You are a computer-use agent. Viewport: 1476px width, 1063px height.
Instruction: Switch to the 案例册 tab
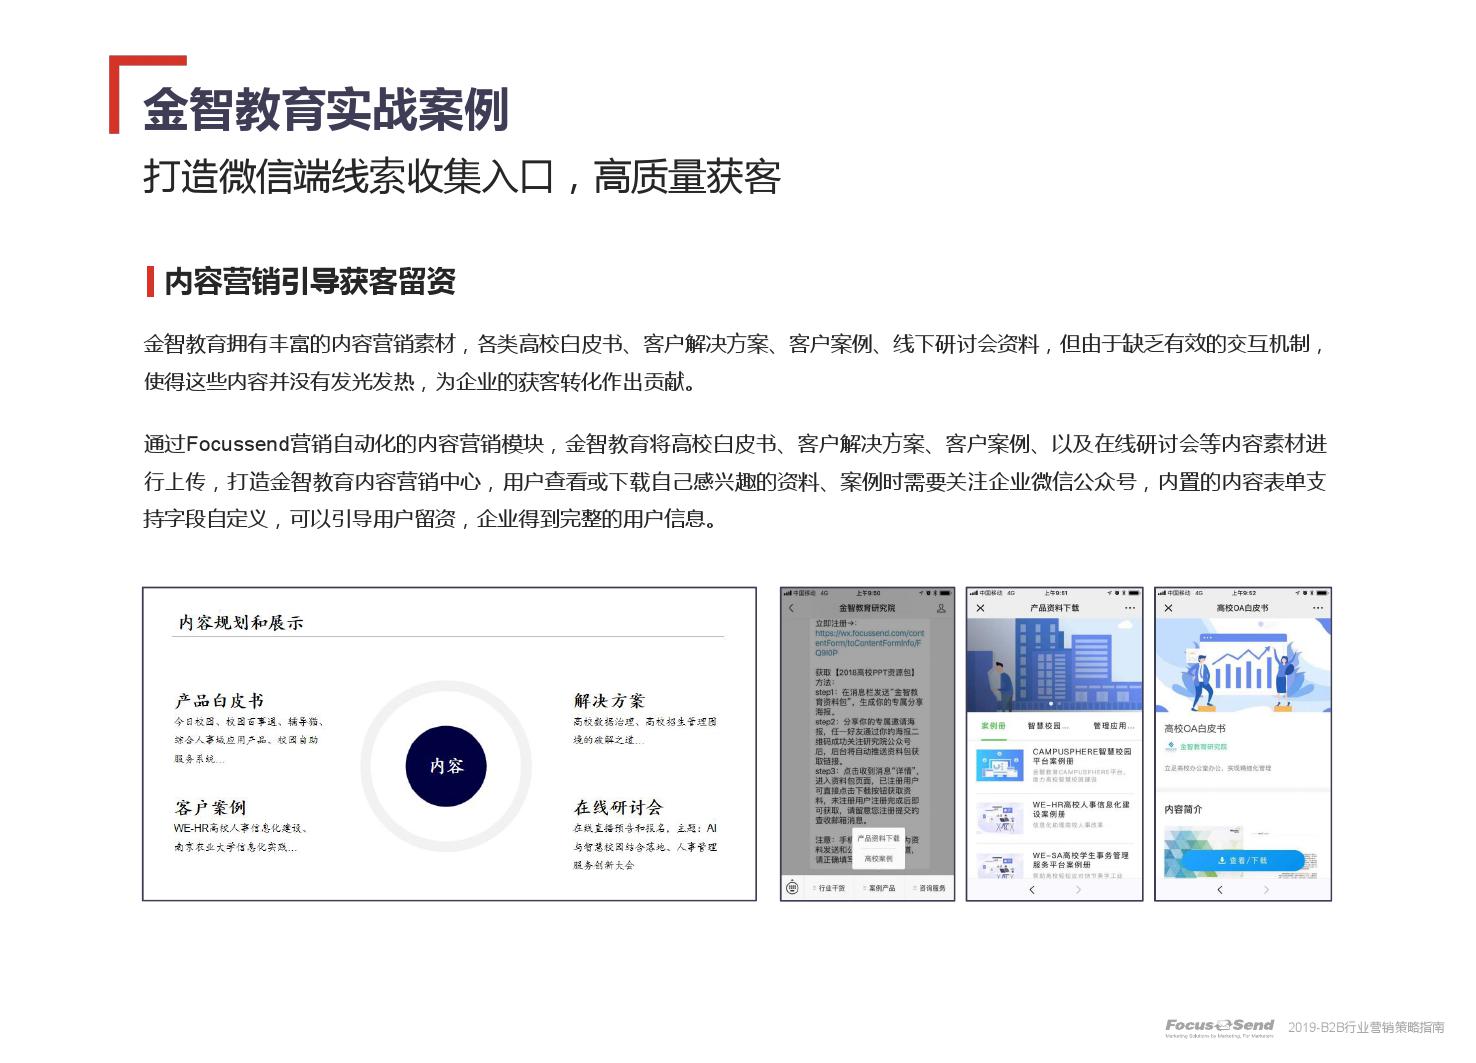993,726
